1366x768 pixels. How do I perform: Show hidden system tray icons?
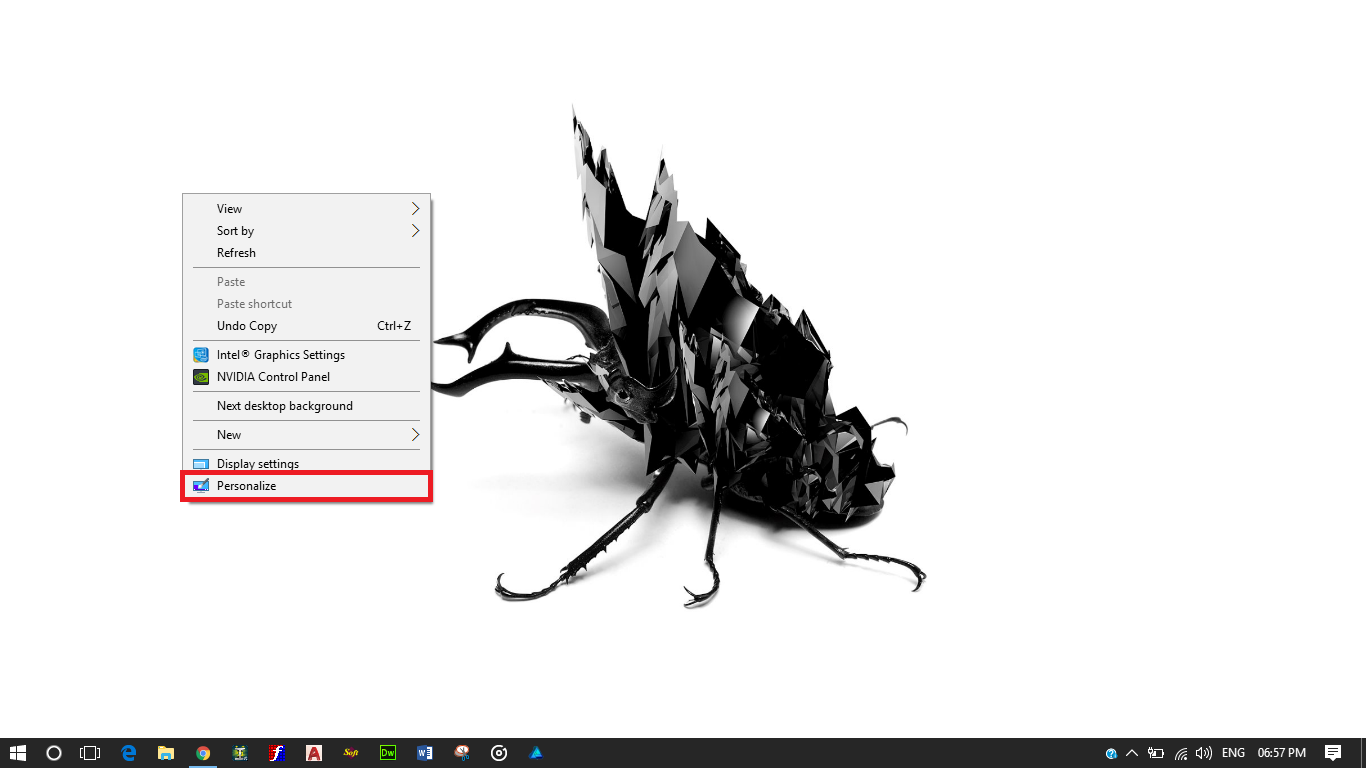pyautogui.click(x=1131, y=753)
